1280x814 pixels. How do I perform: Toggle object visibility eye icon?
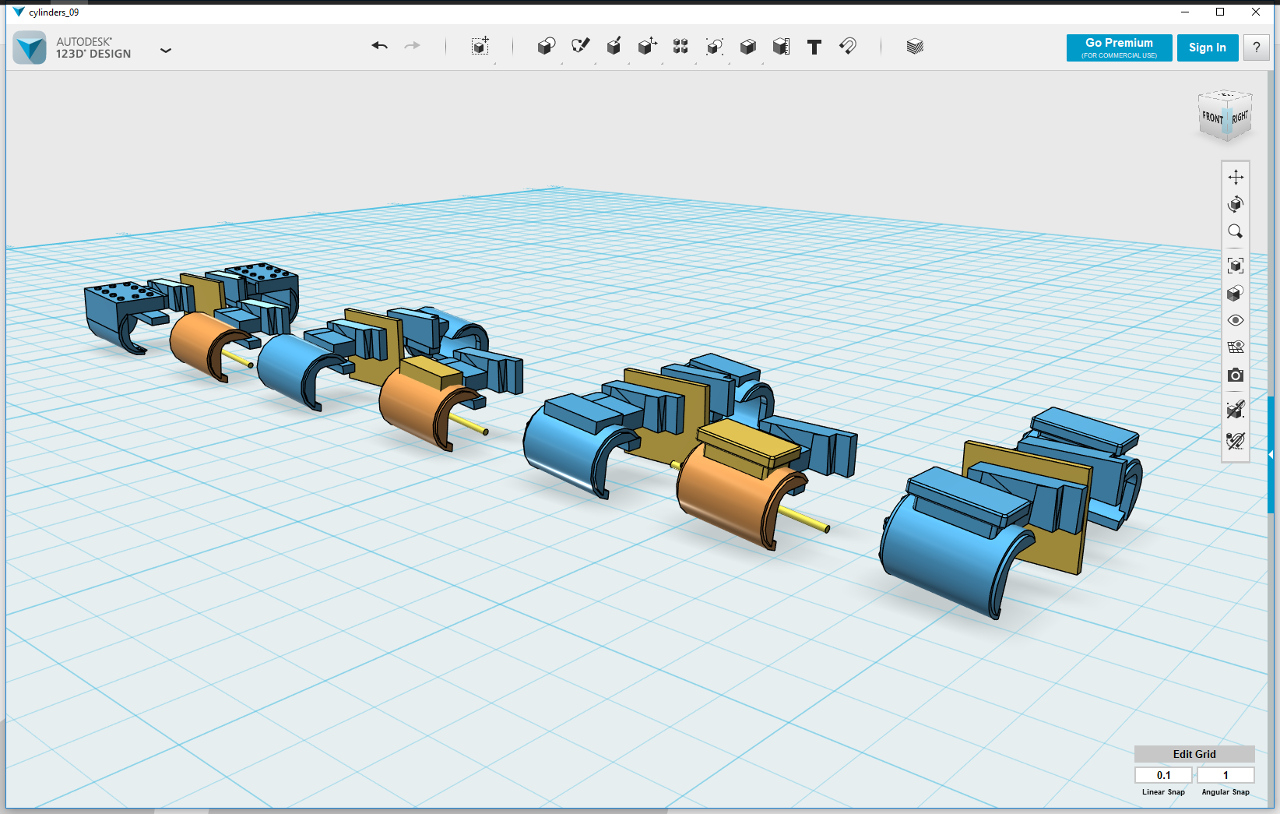pos(1236,320)
